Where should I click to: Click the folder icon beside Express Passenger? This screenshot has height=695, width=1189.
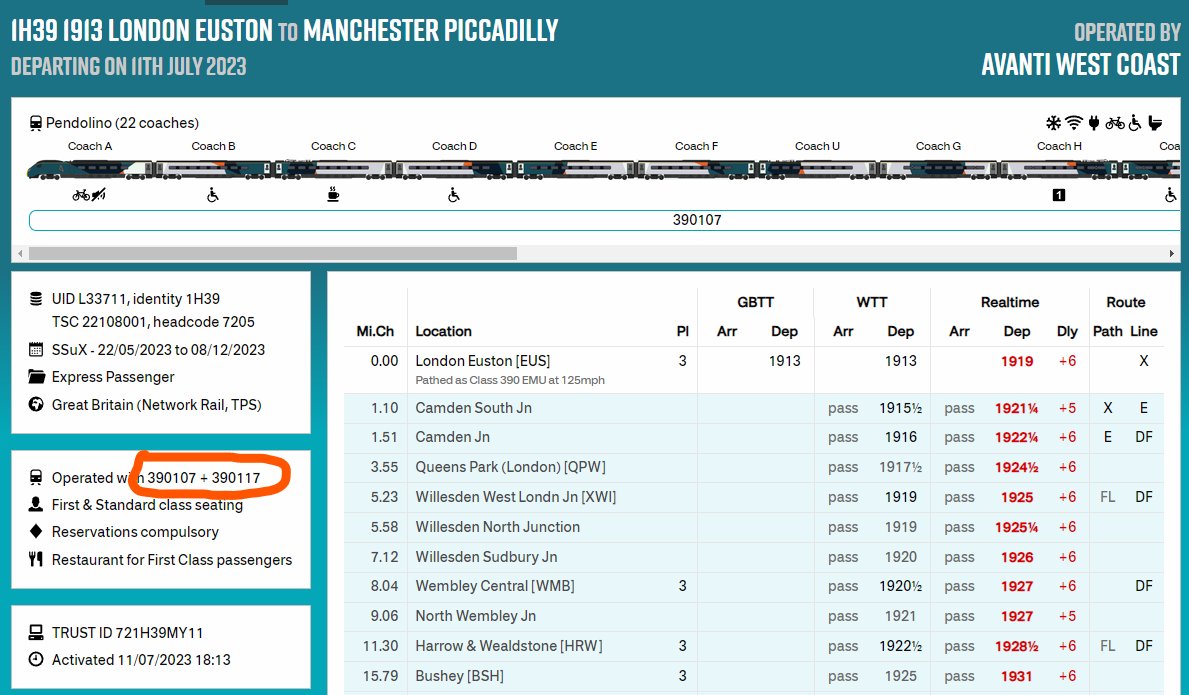pos(36,377)
